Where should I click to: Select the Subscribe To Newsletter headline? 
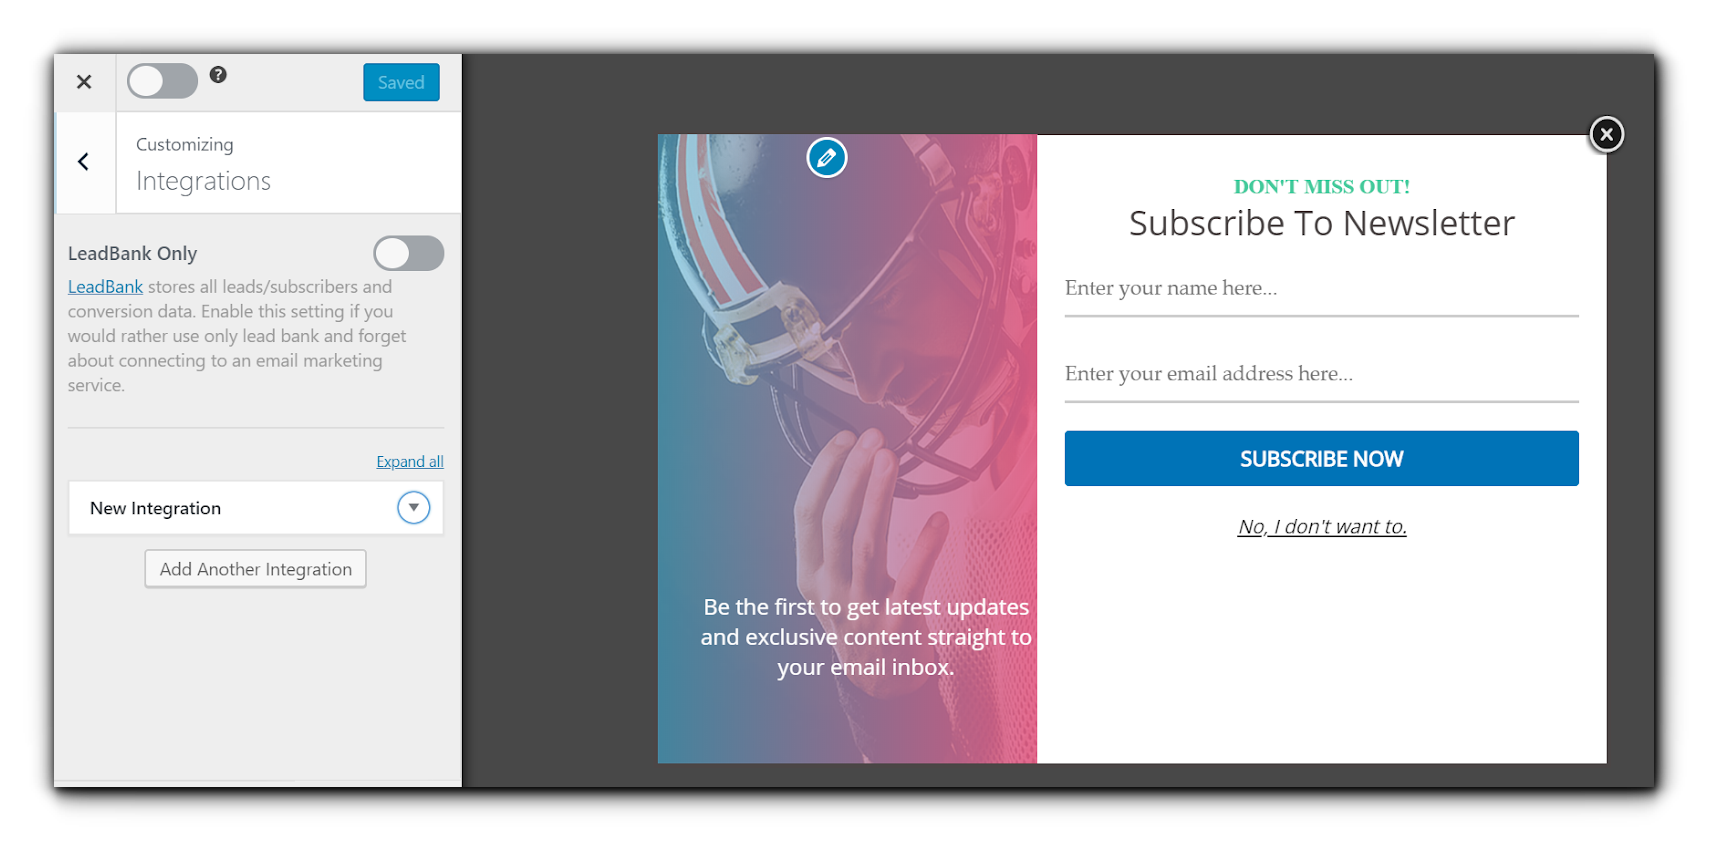1321,223
